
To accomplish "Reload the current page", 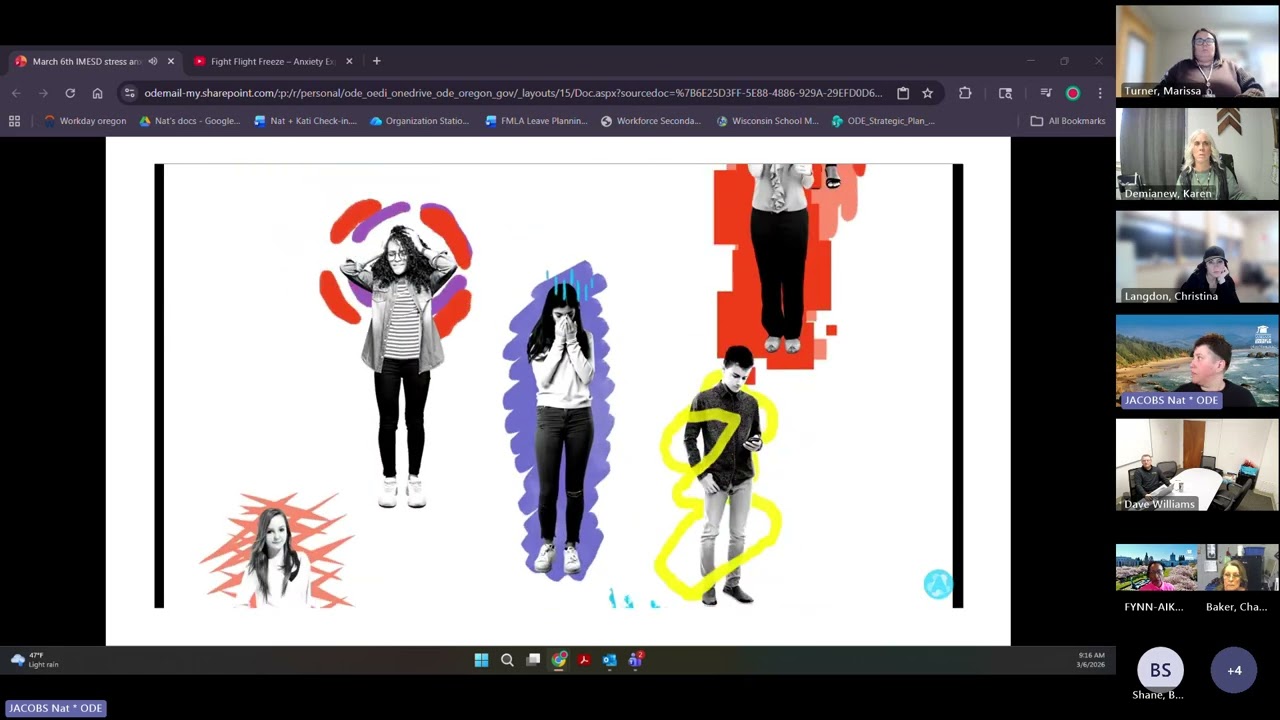I will 70,93.
